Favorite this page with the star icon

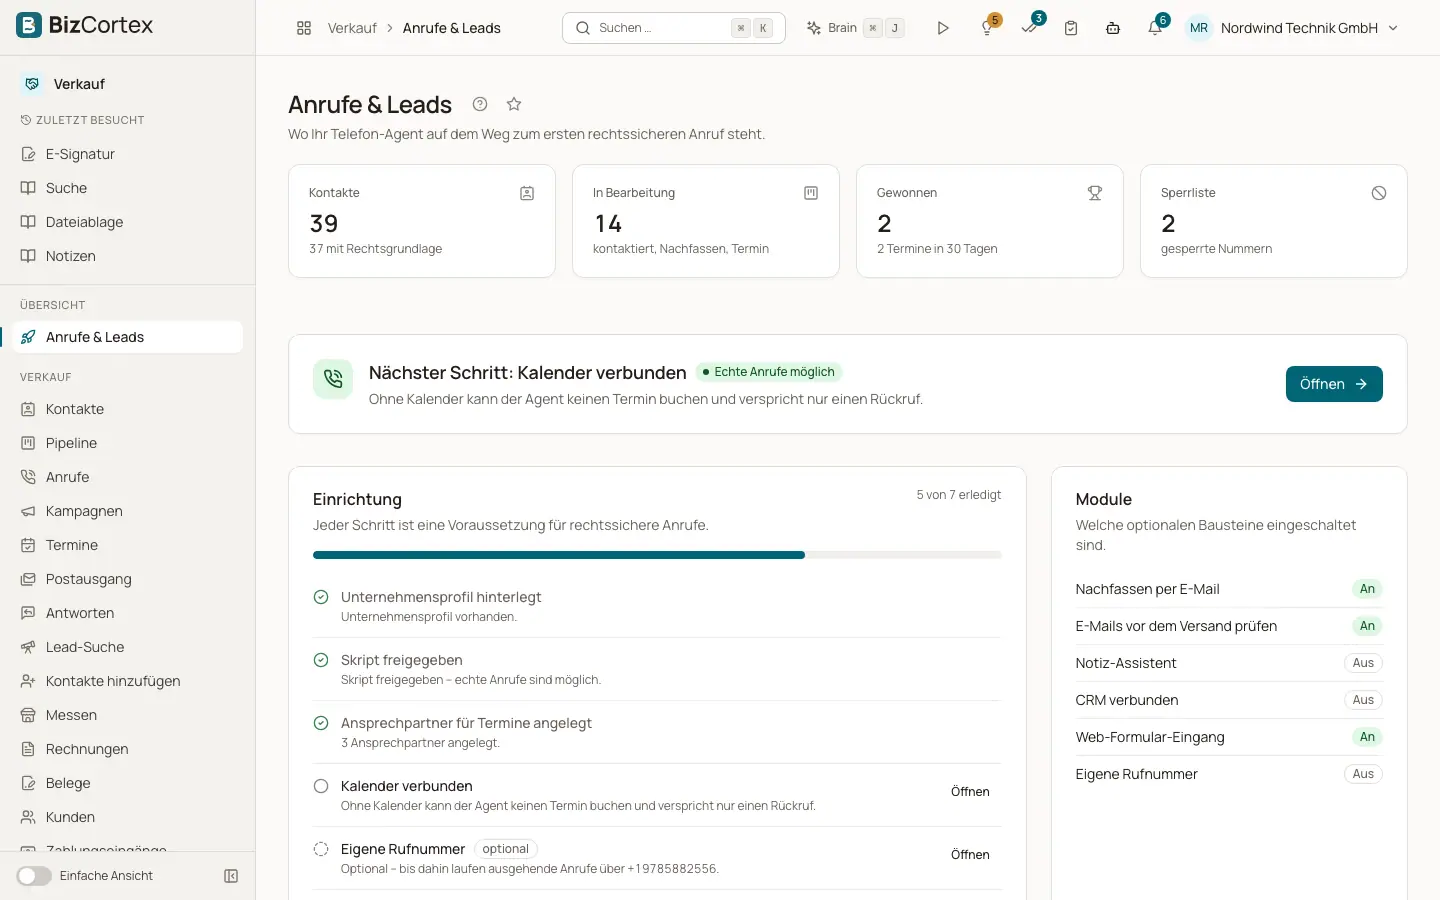pyautogui.click(x=514, y=104)
